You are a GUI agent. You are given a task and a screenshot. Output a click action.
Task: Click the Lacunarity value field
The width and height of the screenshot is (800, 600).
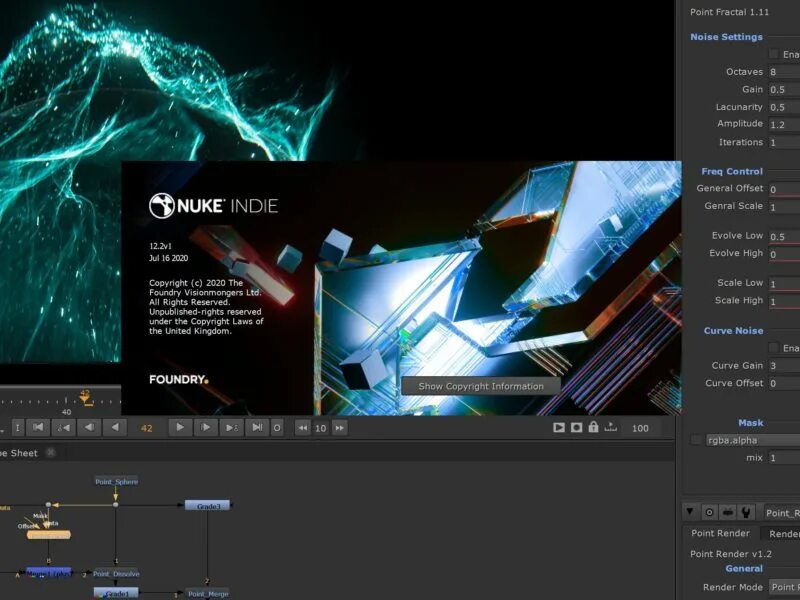click(x=784, y=107)
